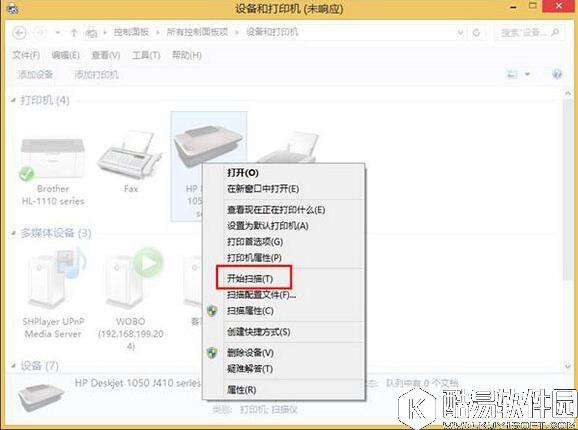This screenshot has height=430, width=578.
Task: Click the Back navigation arrow
Action: tap(20, 33)
